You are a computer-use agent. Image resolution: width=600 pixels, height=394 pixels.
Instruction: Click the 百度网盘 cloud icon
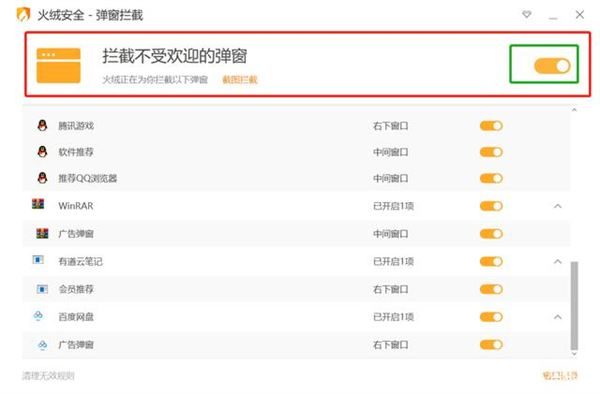[38, 316]
